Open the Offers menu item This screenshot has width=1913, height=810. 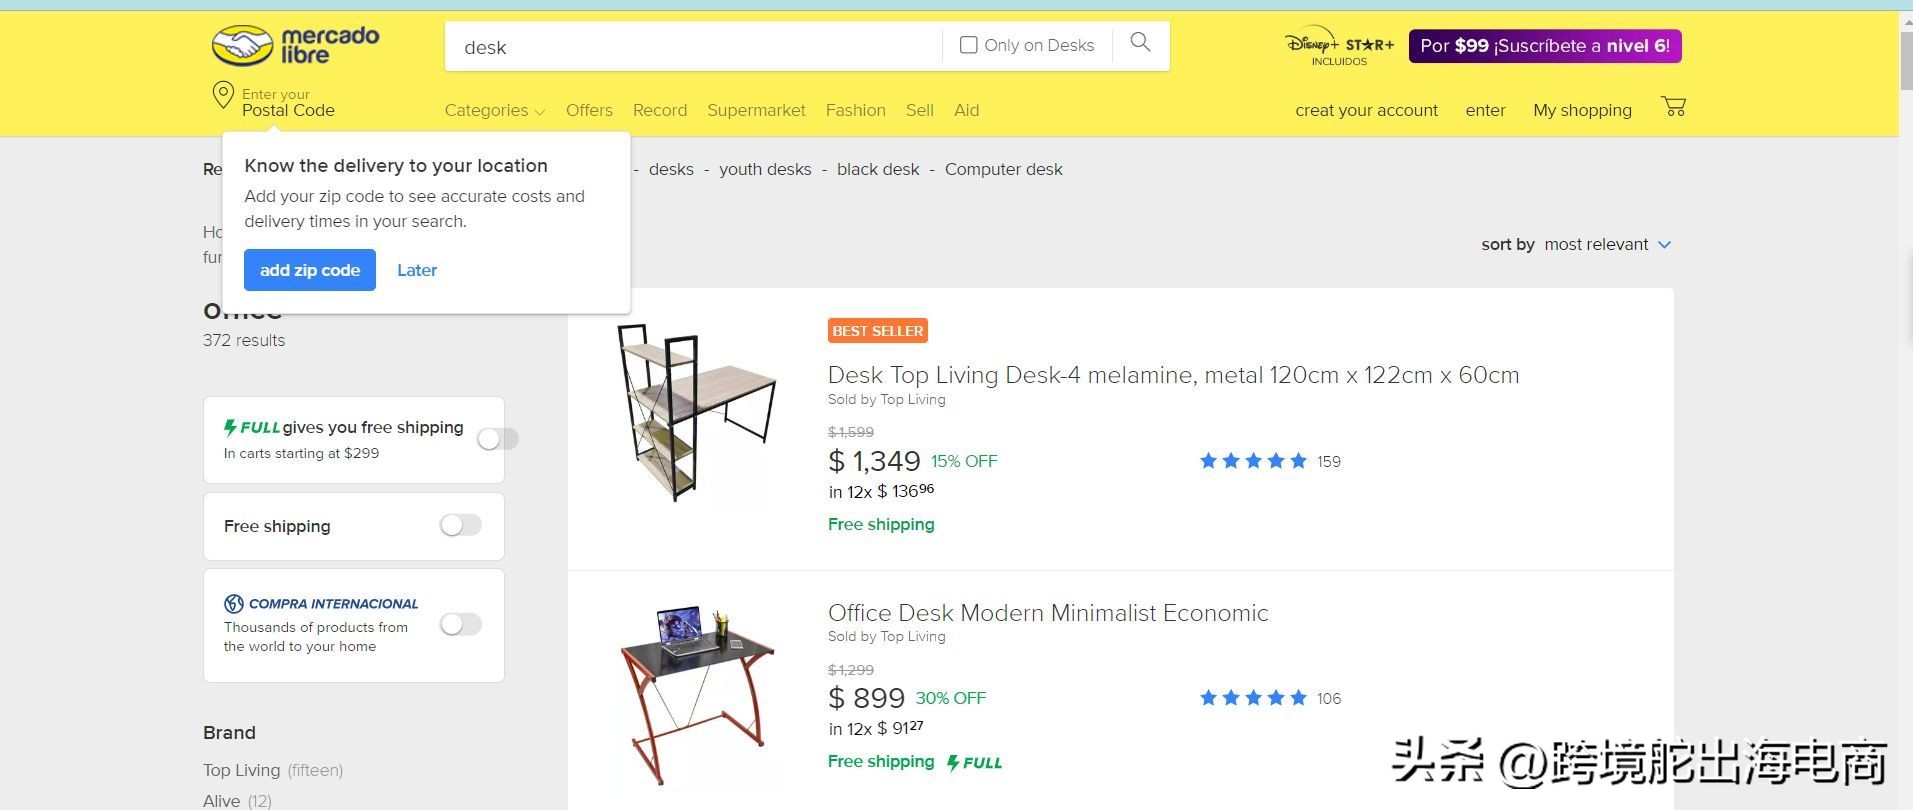pyautogui.click(x=589, y=111)
